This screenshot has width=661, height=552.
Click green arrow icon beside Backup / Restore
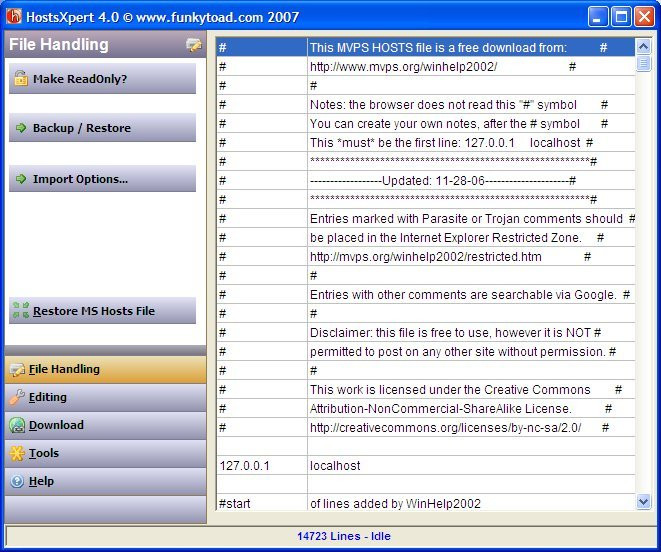tap(21, 127)
